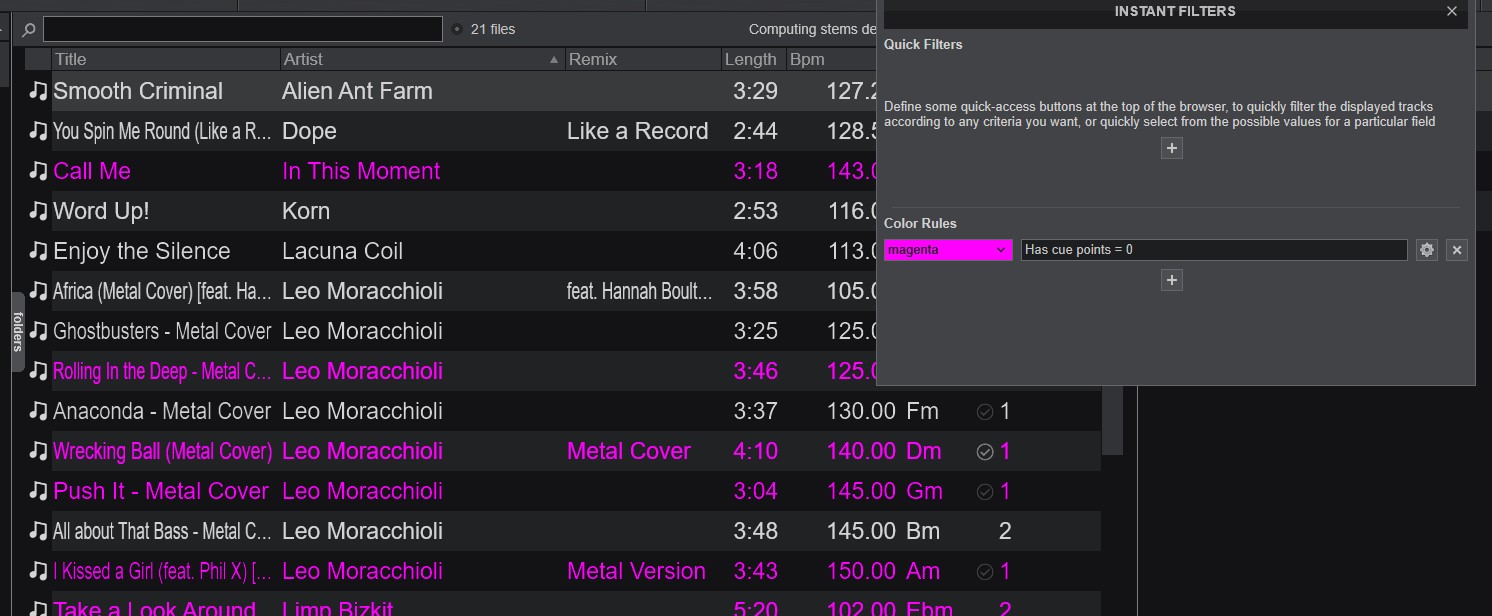The height and width of the screenshot is (616, 1492).
Task: Click the music note icon for Enjoy the Silence
Action: 38,251
